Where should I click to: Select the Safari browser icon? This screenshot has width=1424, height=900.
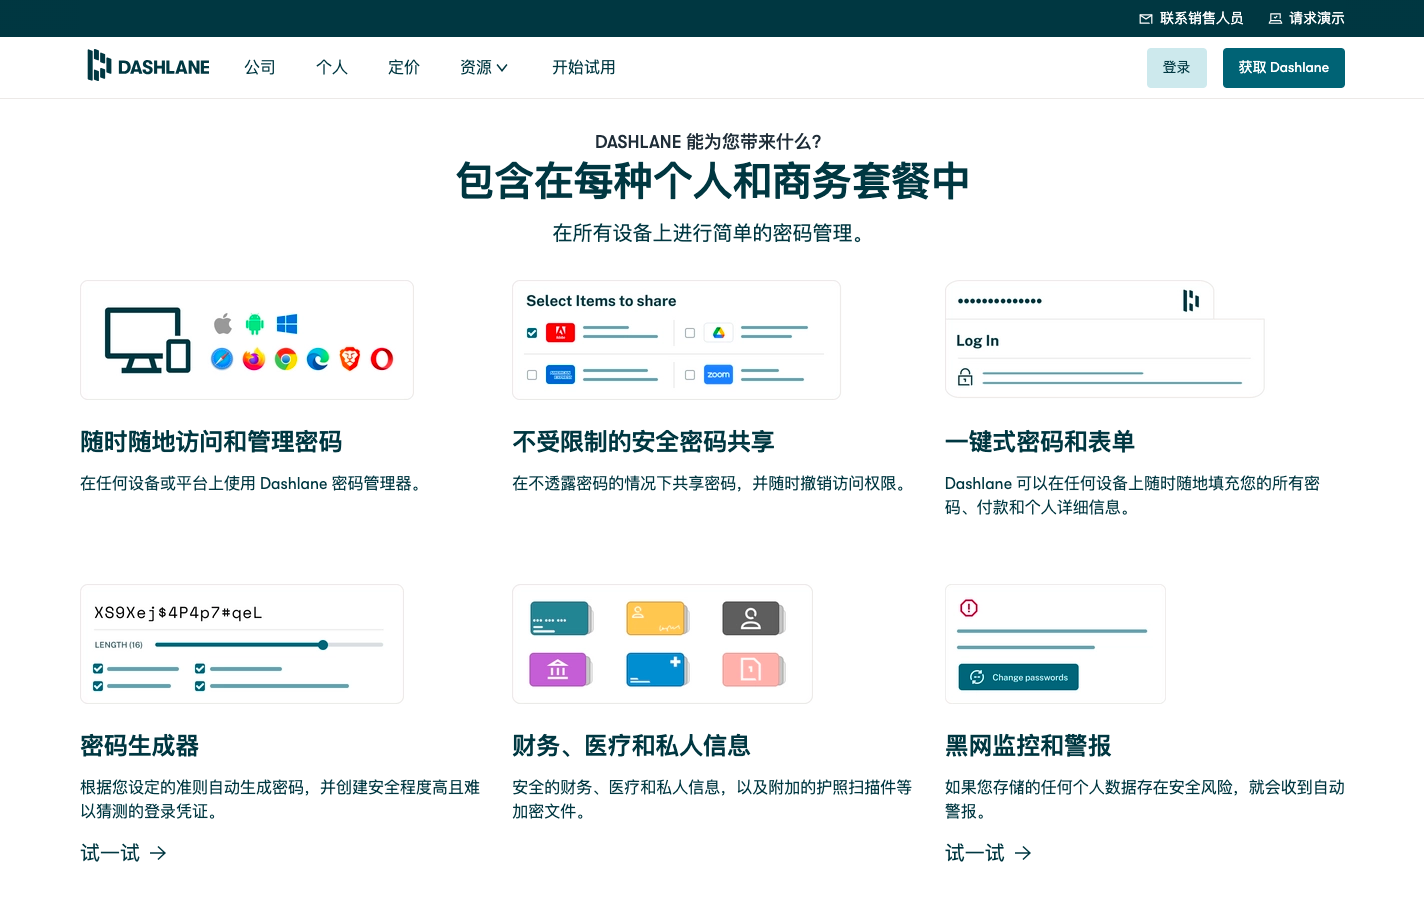222,359
